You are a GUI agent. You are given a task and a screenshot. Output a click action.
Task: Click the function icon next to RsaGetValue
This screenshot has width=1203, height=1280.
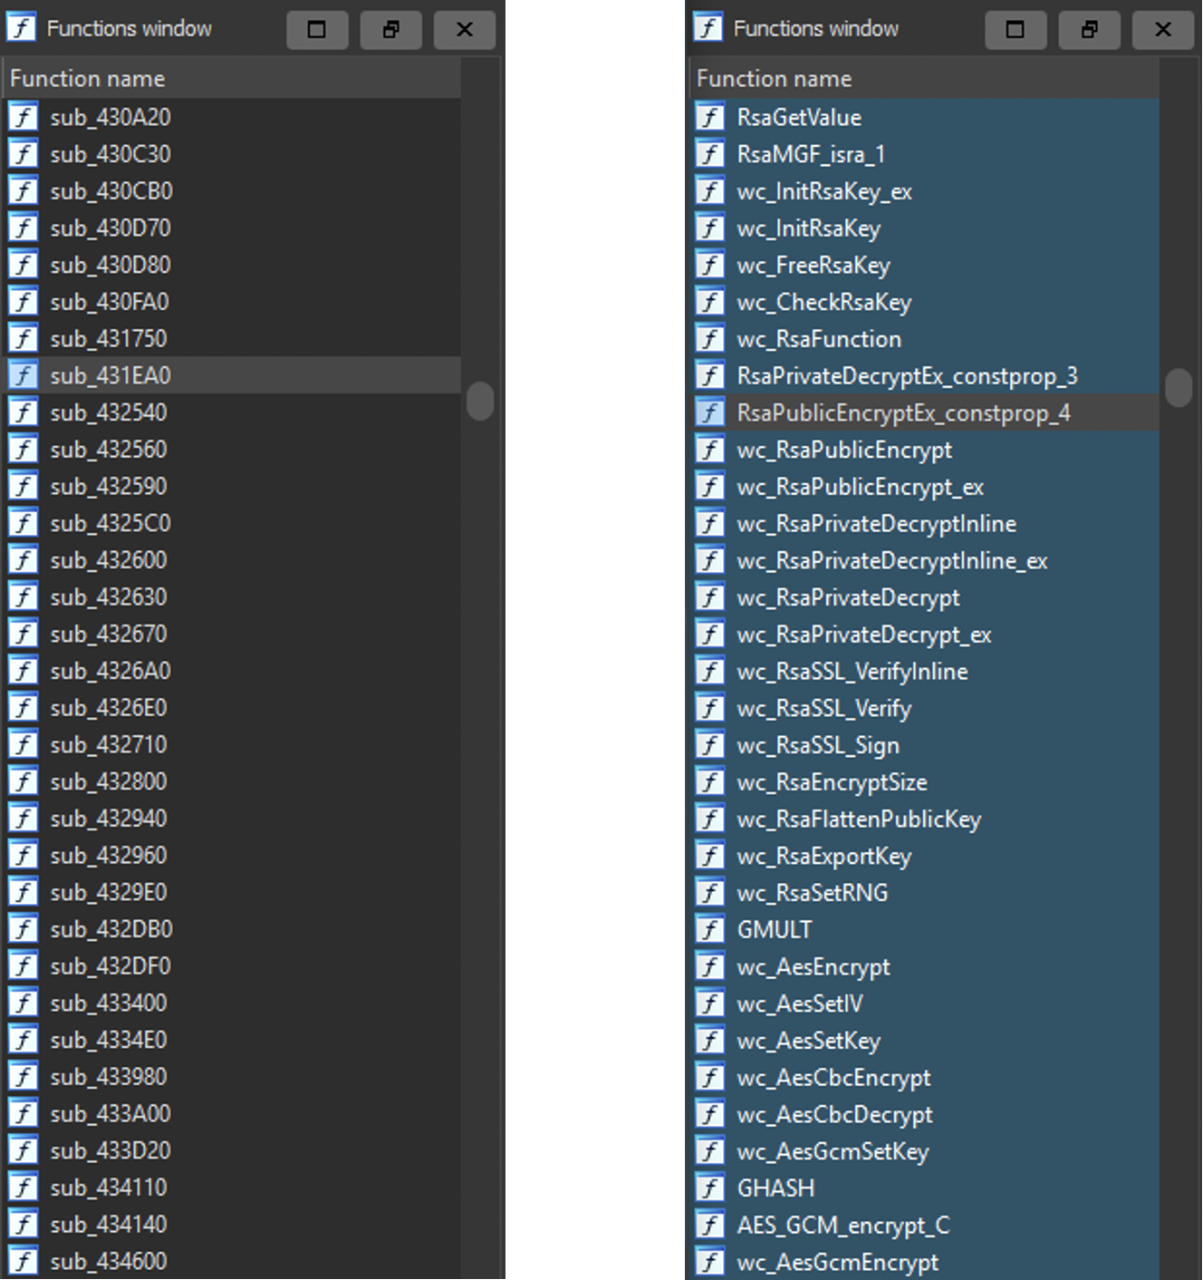[x=710, y=117]
